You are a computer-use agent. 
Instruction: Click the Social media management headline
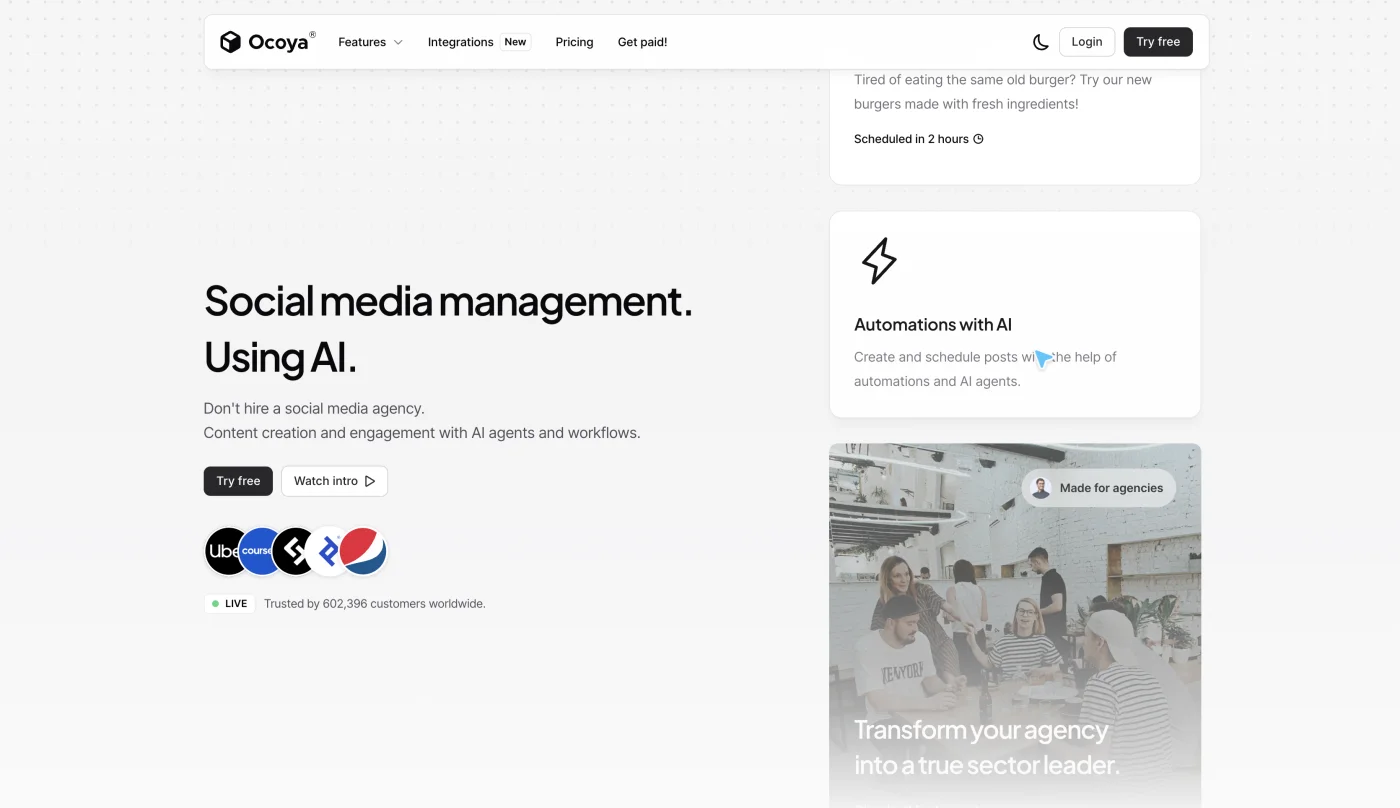pos(448,329)
